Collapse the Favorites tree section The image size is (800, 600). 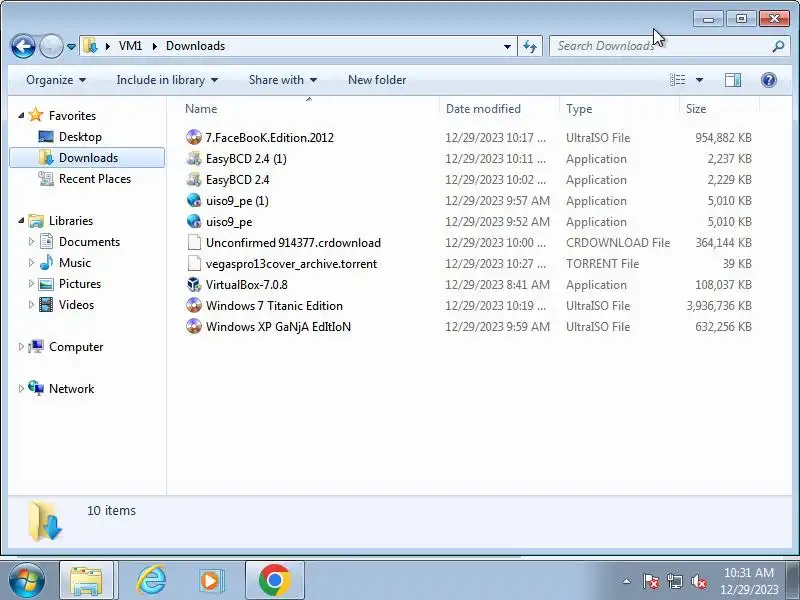tap(21, 116)
